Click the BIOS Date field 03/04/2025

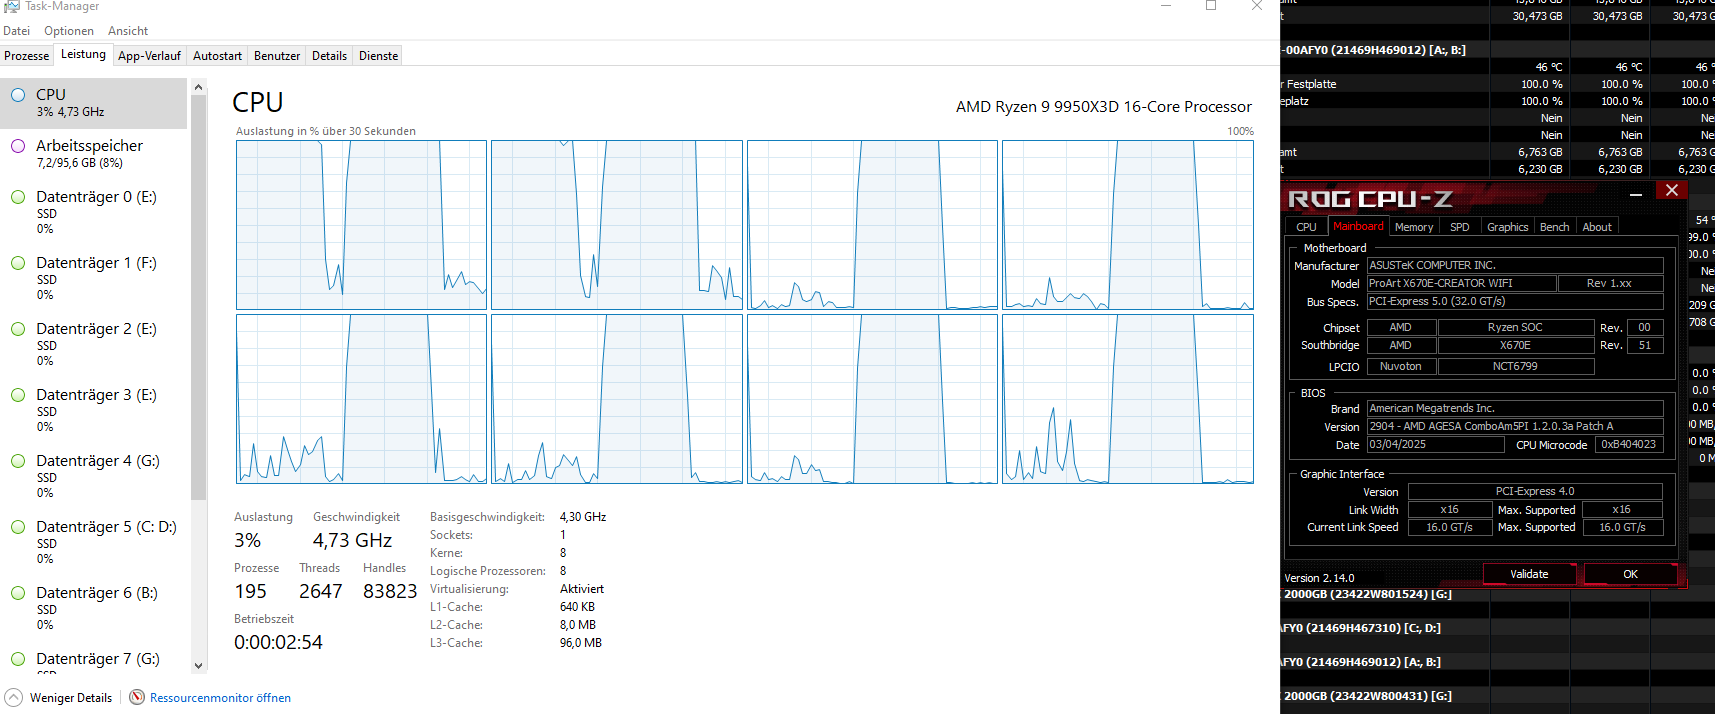[x=1435, y=444]
